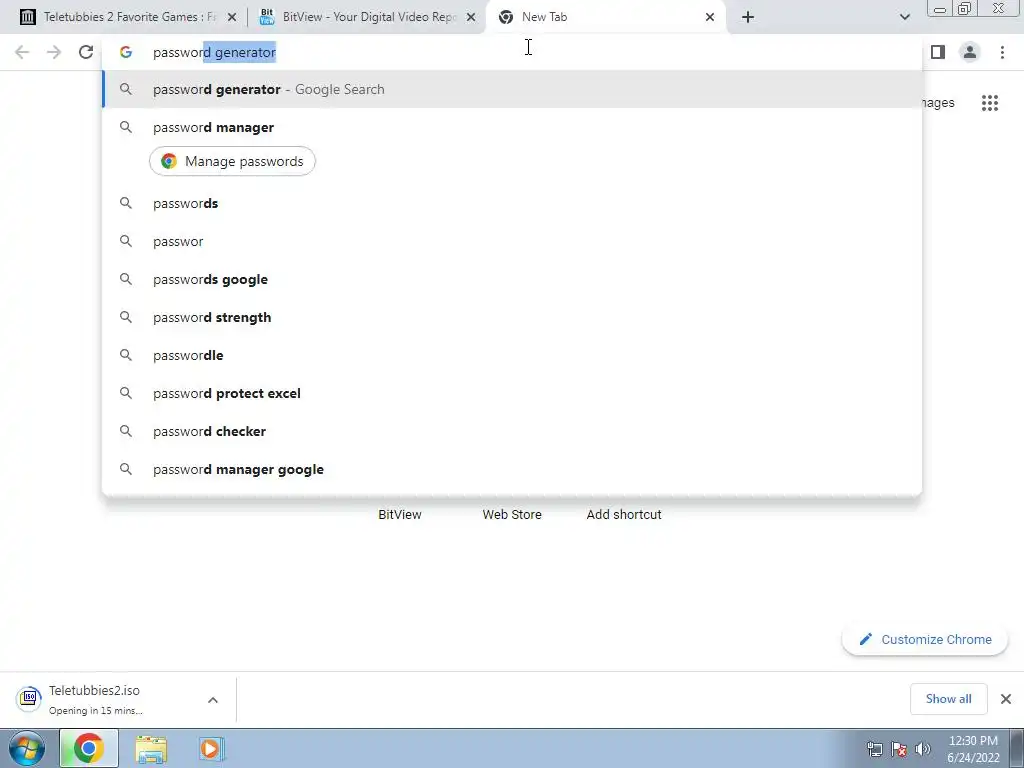1024x768 pixels.
Task: Open the Windows Start menu
Action: click(x=27, y=748)
